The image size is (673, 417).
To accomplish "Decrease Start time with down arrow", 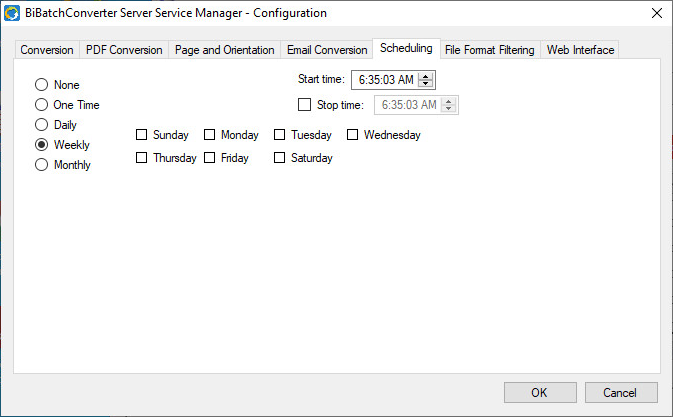I will (425, 85).
